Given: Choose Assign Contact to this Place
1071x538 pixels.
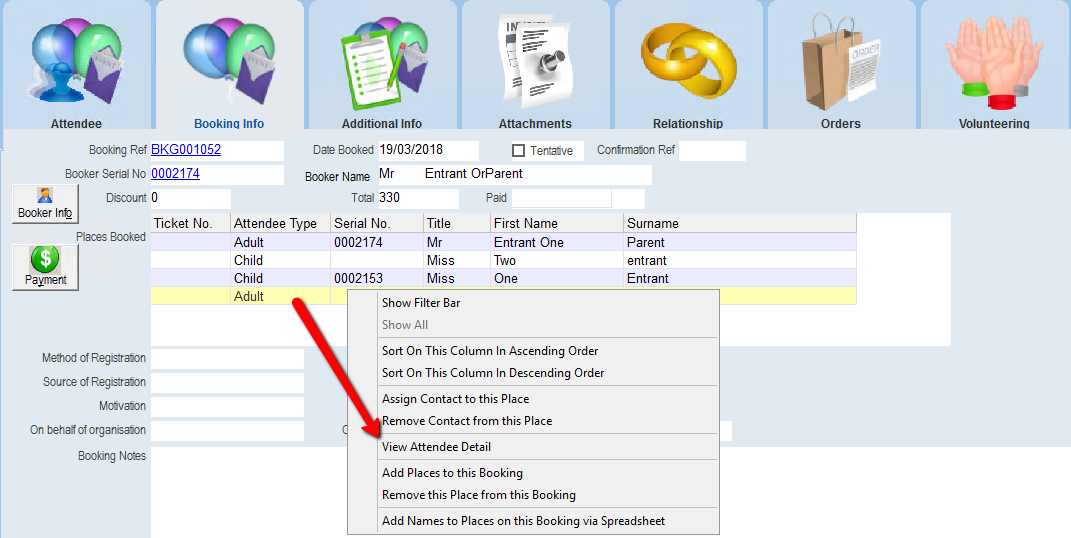Looking at the screenshot, I should pyautogui.click(x=455, y=399).
